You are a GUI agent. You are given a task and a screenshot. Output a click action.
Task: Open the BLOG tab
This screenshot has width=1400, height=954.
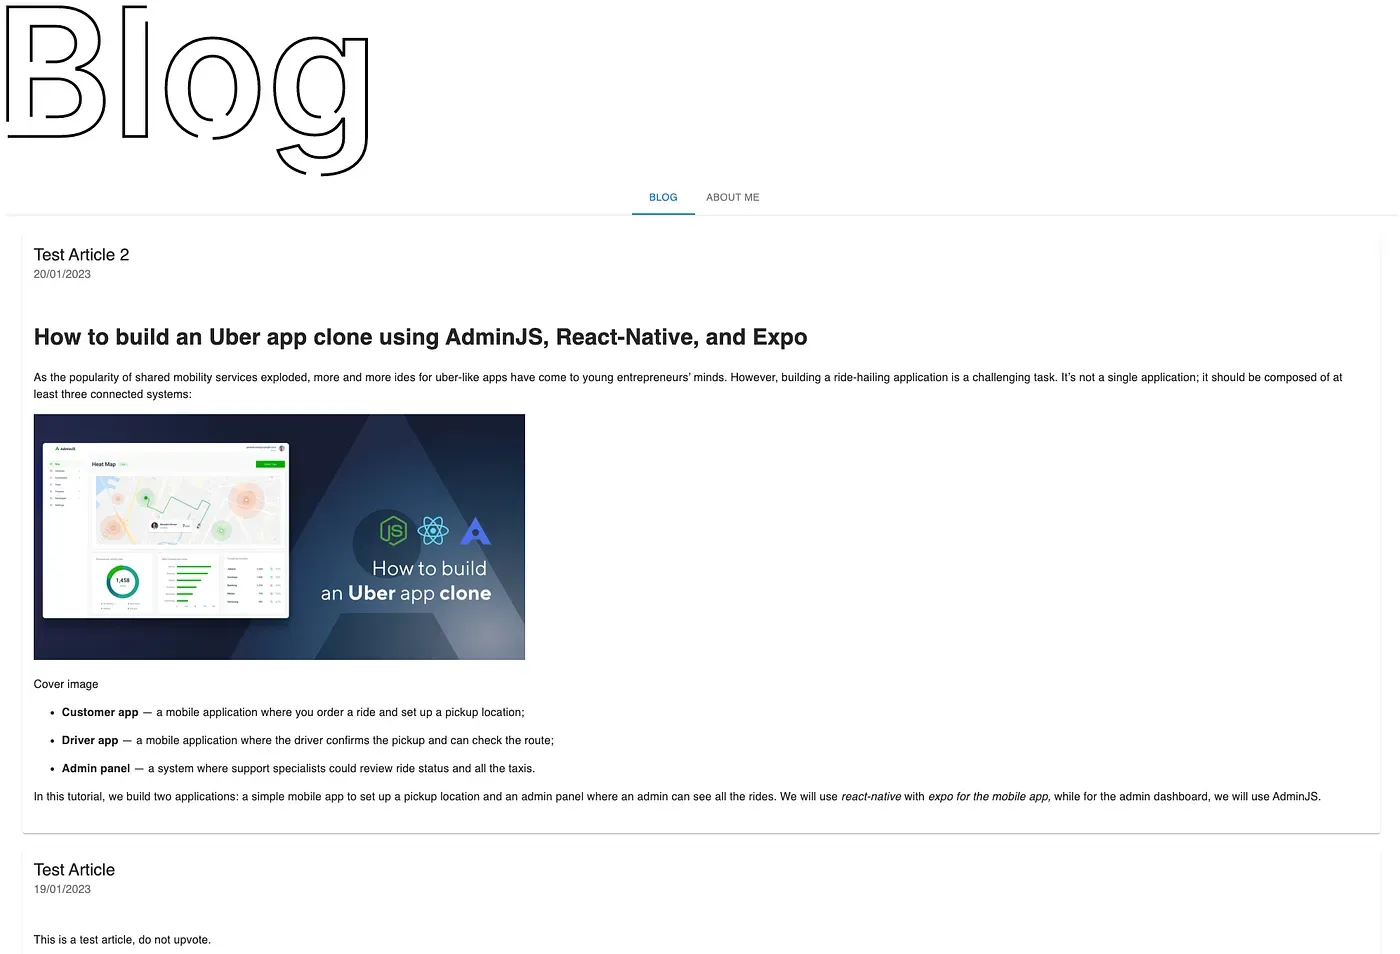coord(663,197)
